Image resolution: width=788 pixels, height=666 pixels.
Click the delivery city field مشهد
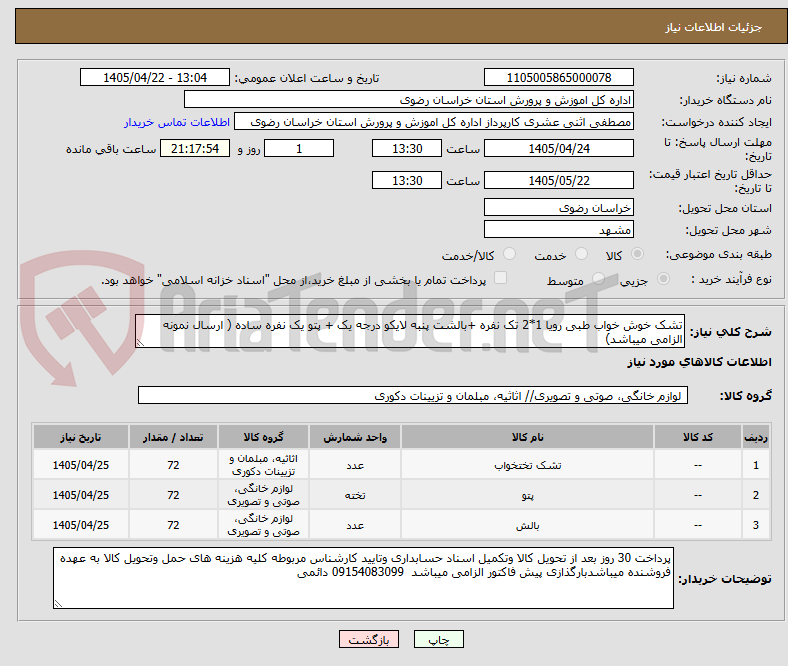click(559, 229)
